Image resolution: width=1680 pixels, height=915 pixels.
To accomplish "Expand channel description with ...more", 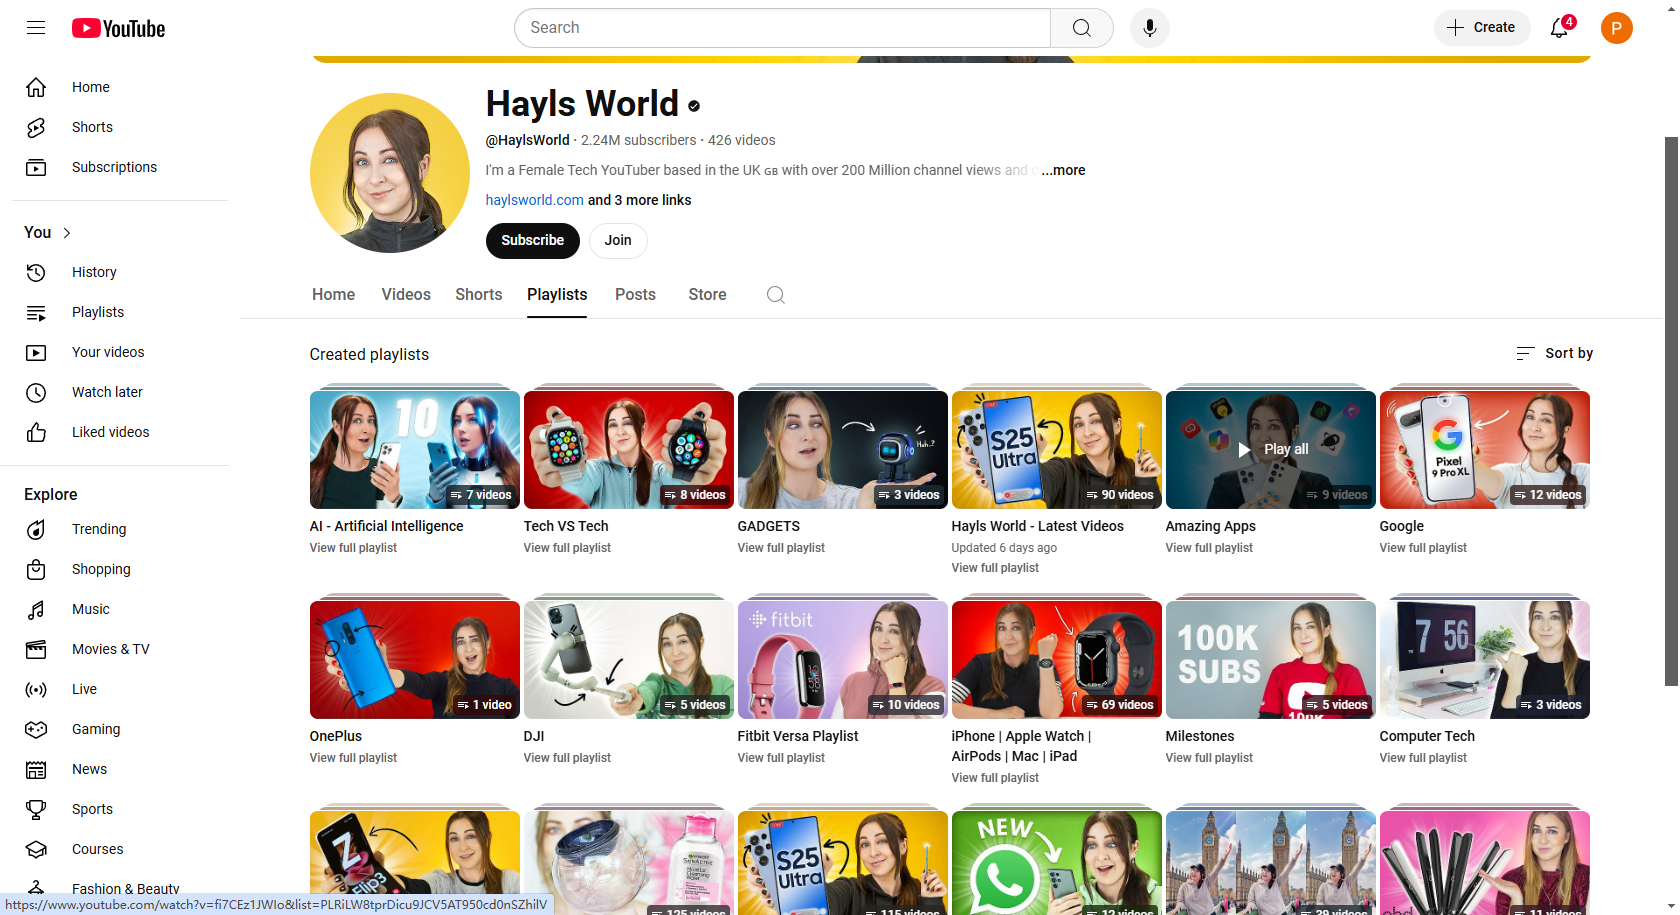I will coord(1063,170).
